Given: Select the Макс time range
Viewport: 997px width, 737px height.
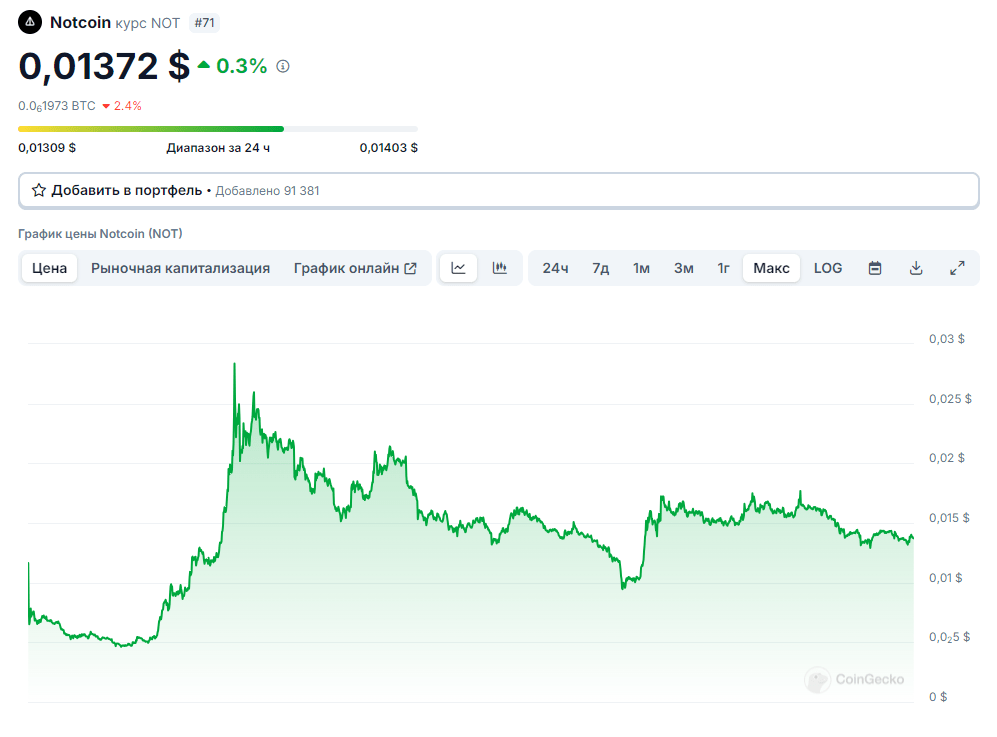Looking at the screenshot, I should pyautogui.click(x=771, y=268).
